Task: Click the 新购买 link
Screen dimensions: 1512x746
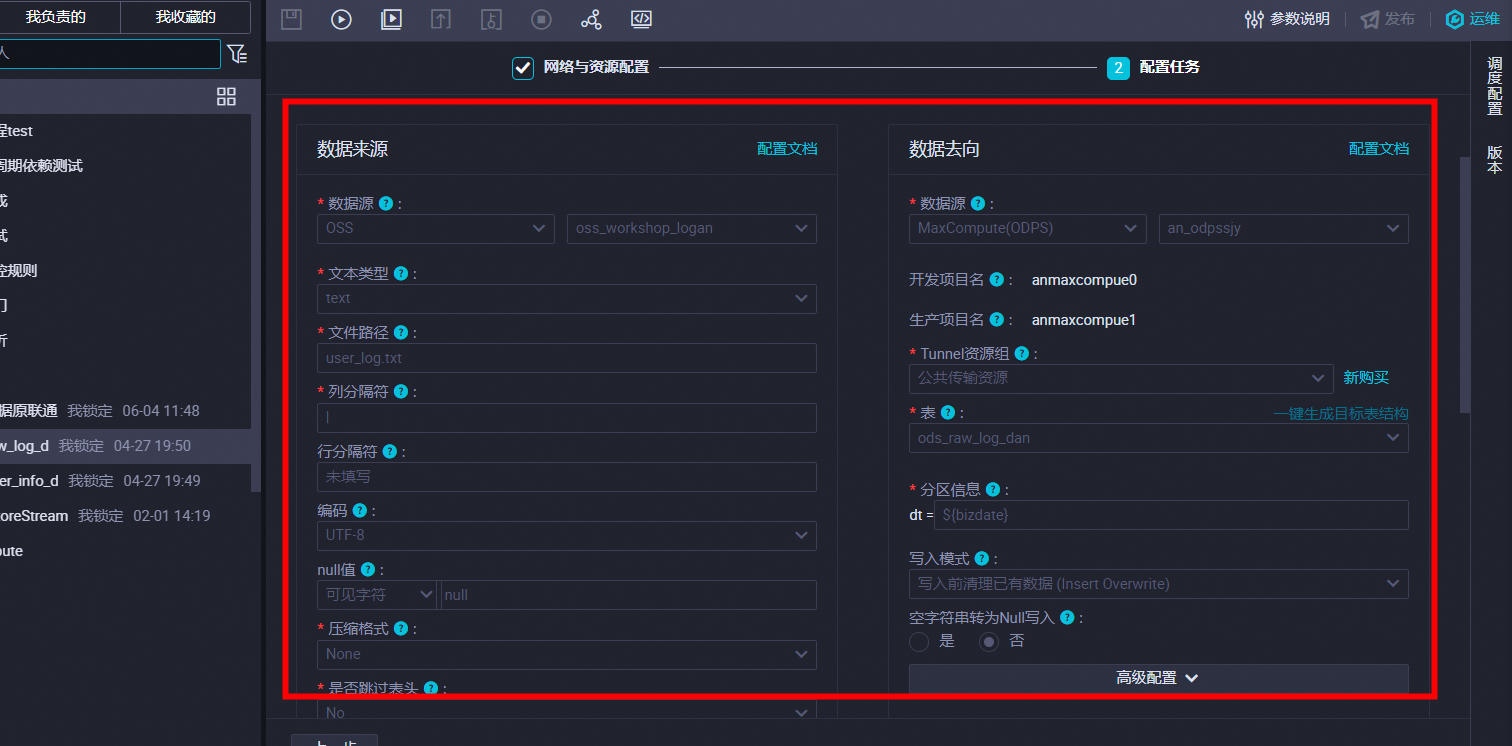Action: [1366, 378]
